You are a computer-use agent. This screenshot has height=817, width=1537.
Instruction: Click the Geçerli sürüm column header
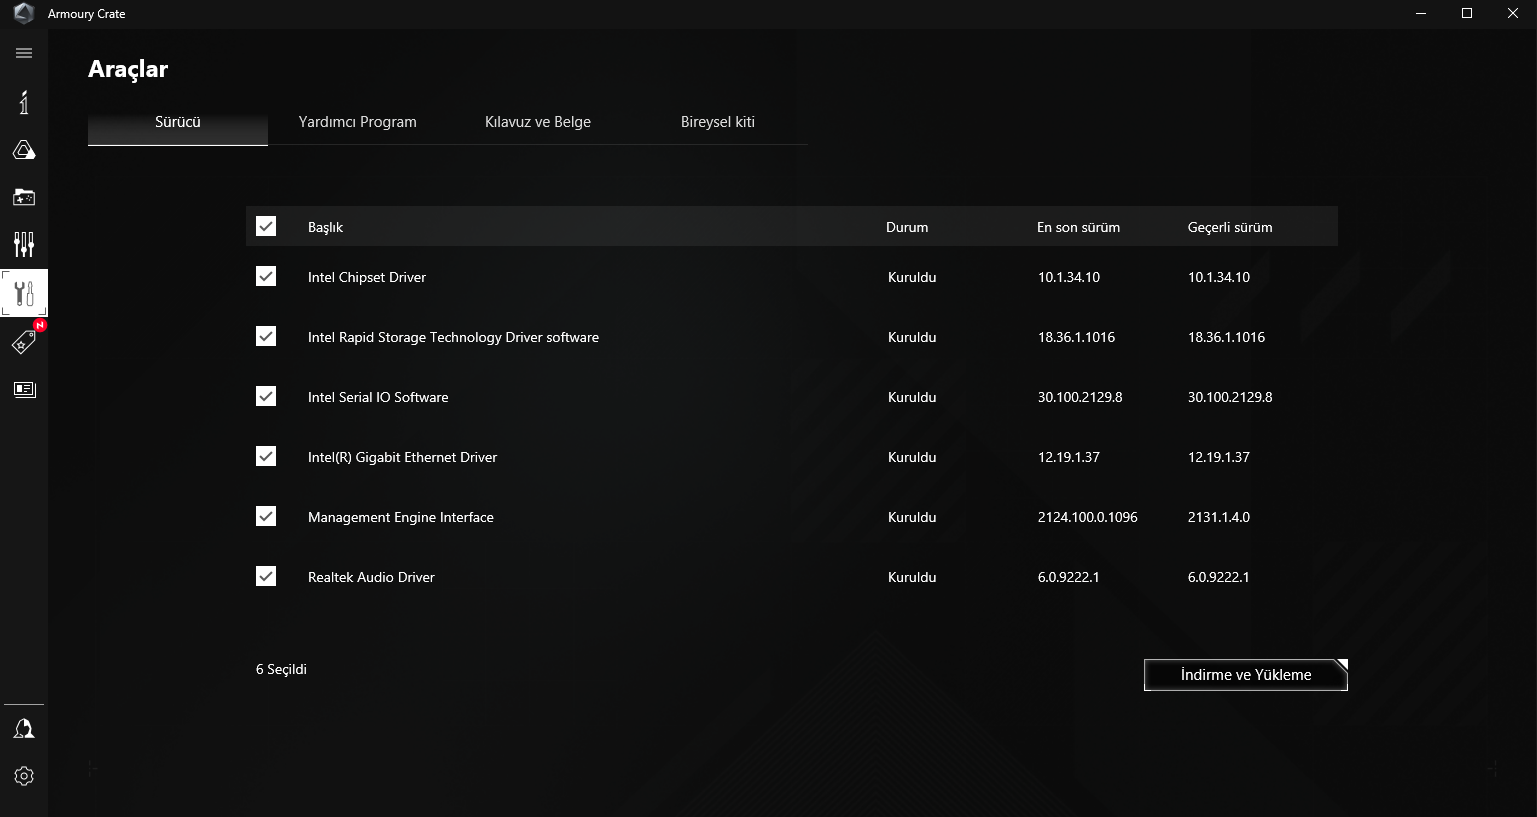(1230, 227)
